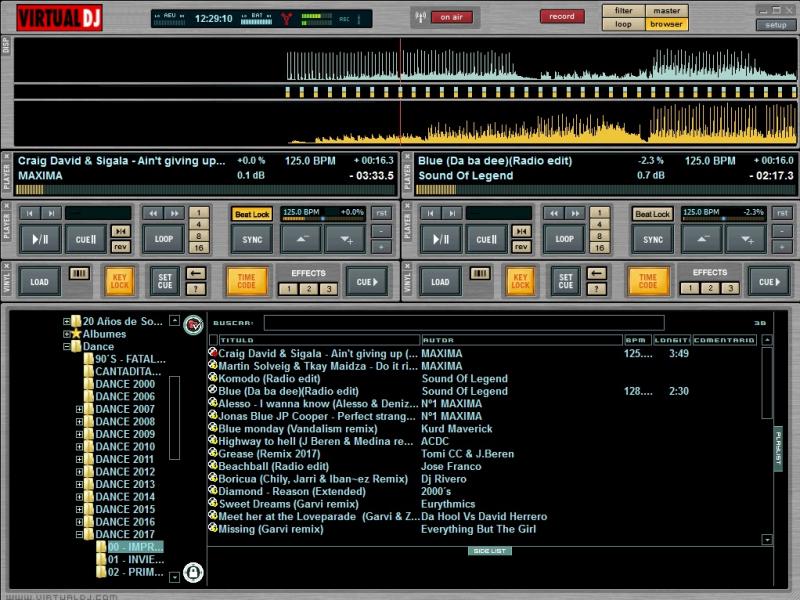
Task: Open the setup dialog
Action: pyautogui.click(x=776, y=24)
